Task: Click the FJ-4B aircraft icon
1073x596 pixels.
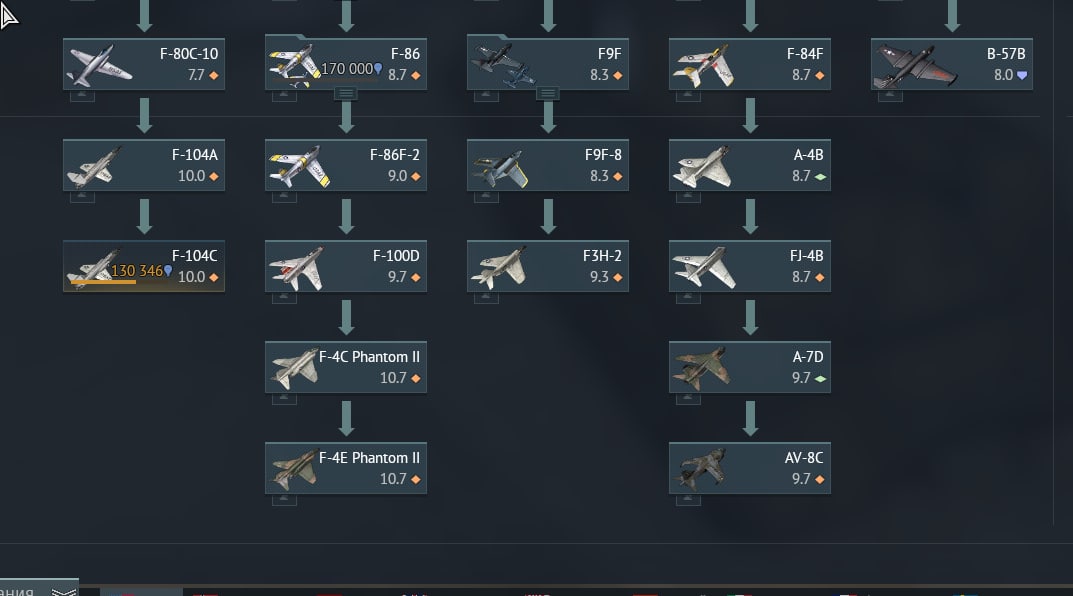Action: 703,268
